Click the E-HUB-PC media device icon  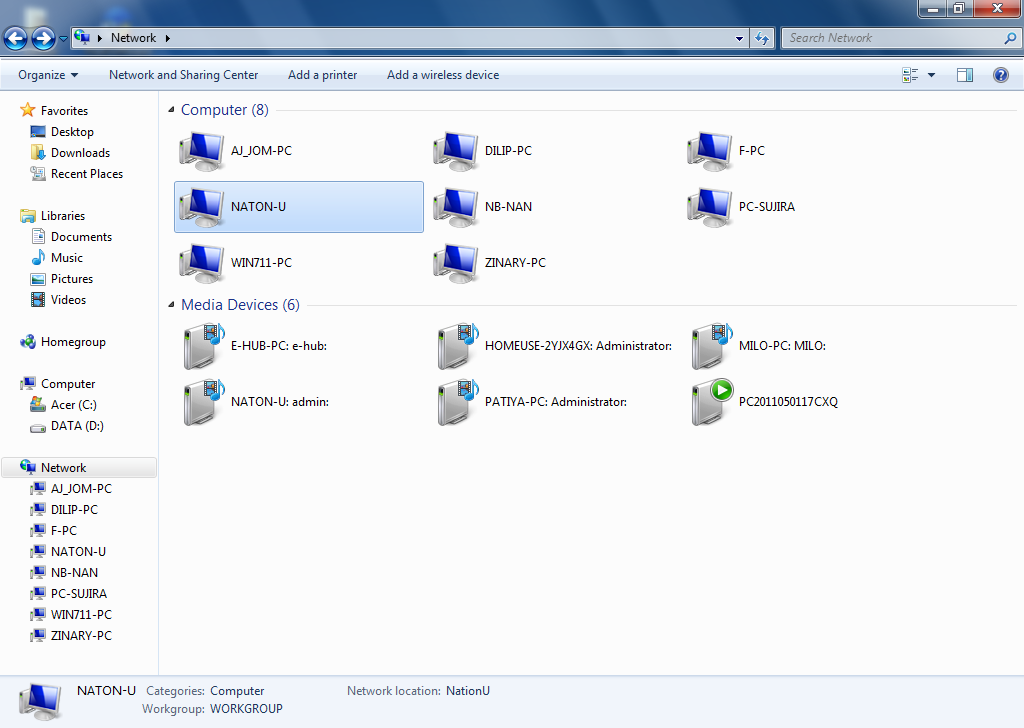coord(203,346)
